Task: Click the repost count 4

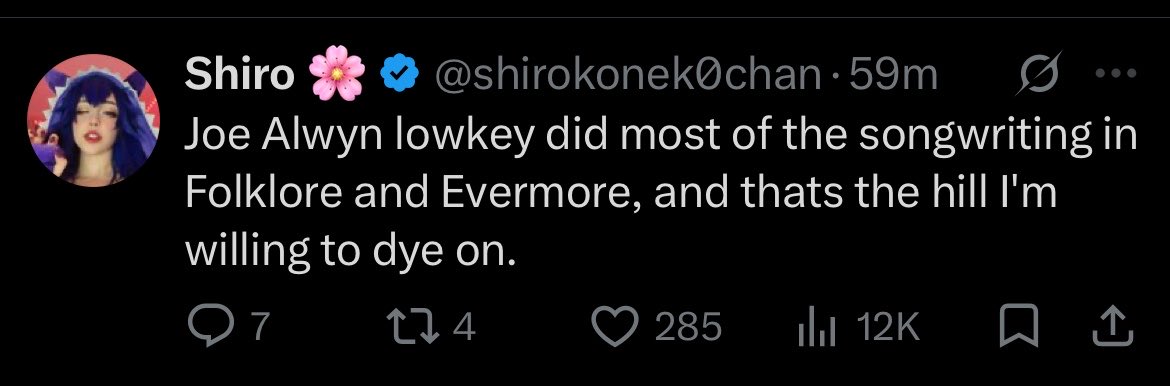Action: click(464, 327)
